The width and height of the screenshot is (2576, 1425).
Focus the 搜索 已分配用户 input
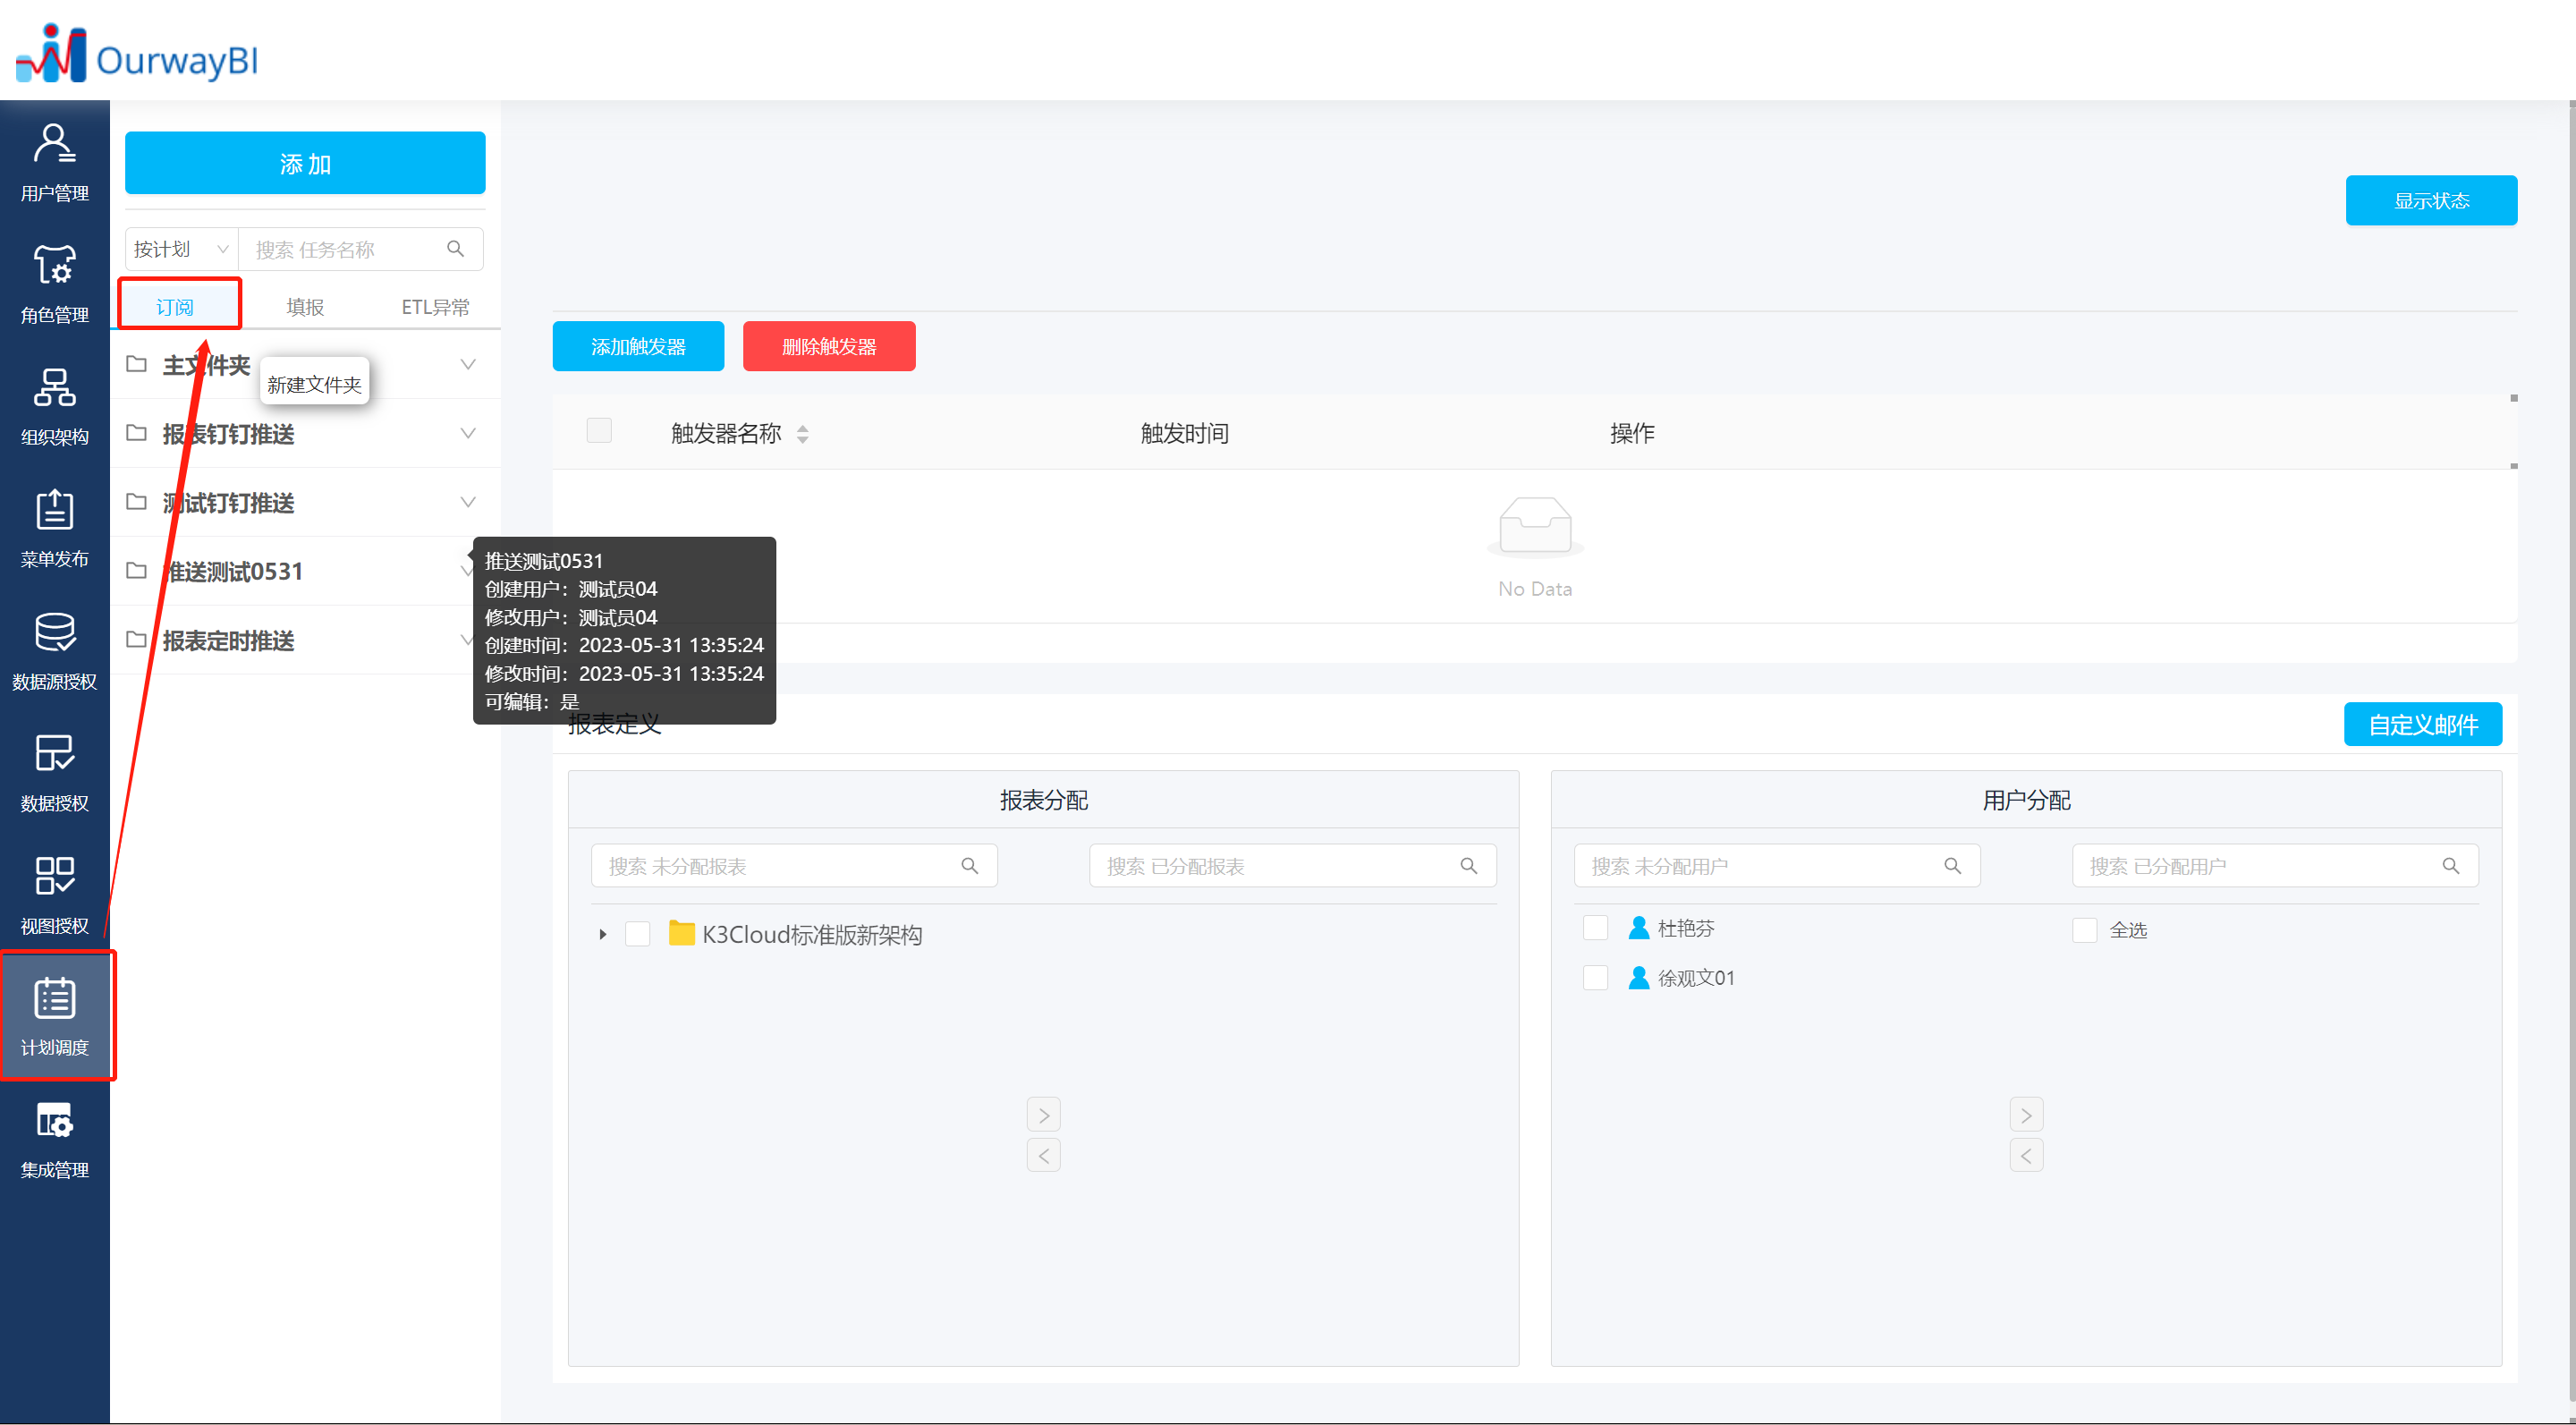click(x=2275, y=866)
